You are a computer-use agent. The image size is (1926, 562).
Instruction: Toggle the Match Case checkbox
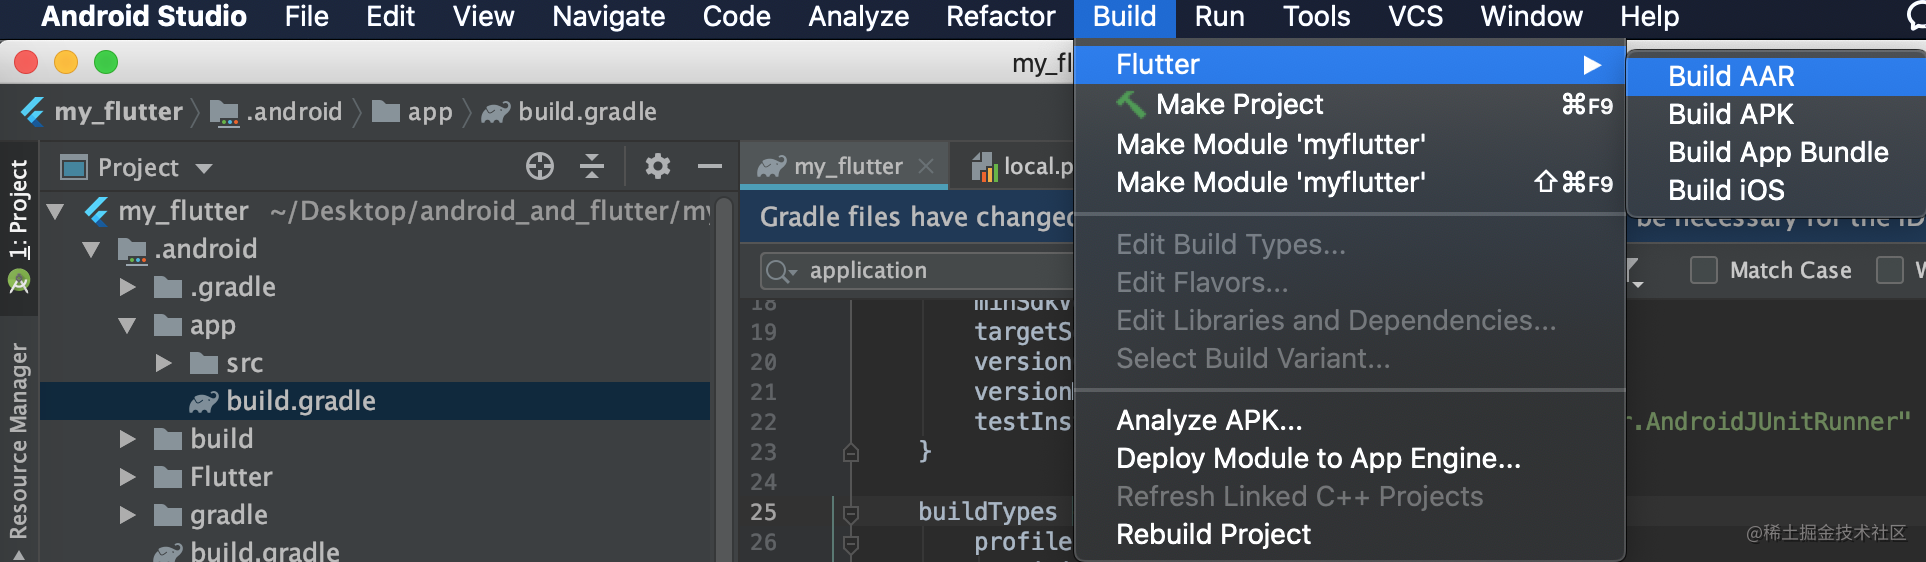(1704, 270)
